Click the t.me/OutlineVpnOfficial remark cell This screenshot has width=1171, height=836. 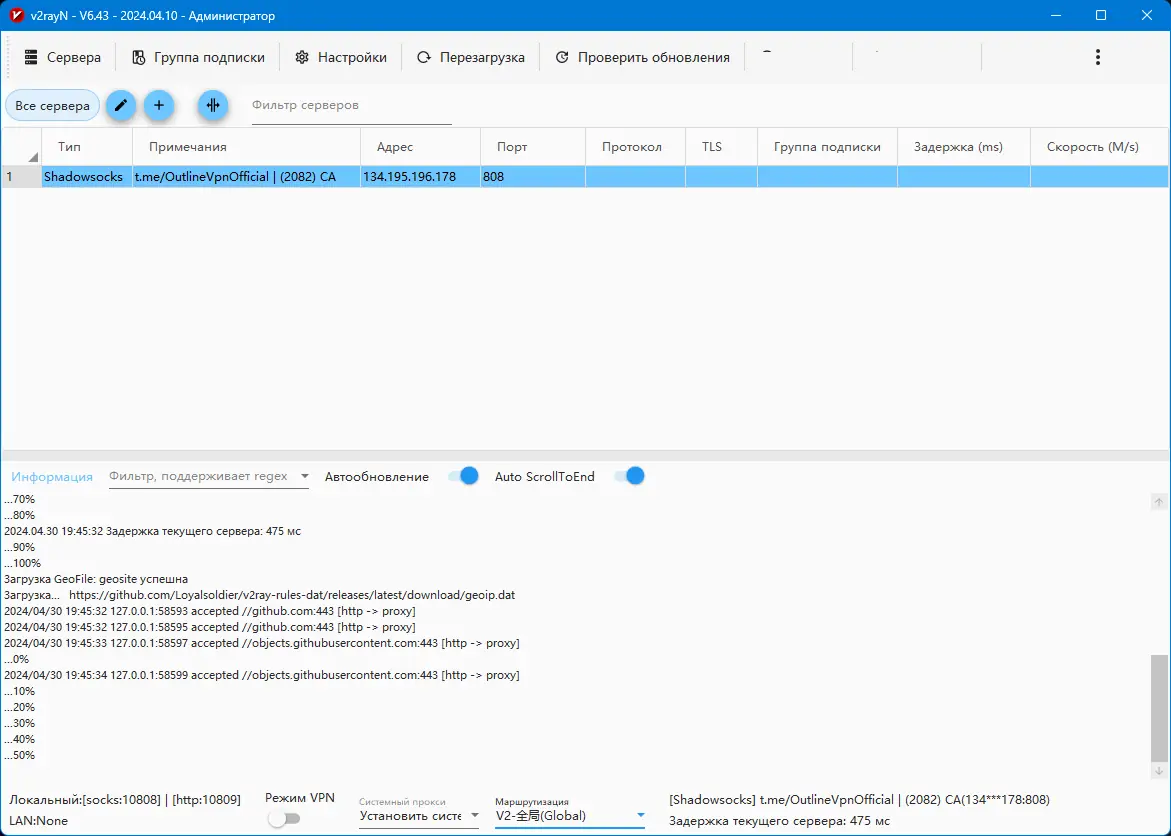(x=246, y=177)
